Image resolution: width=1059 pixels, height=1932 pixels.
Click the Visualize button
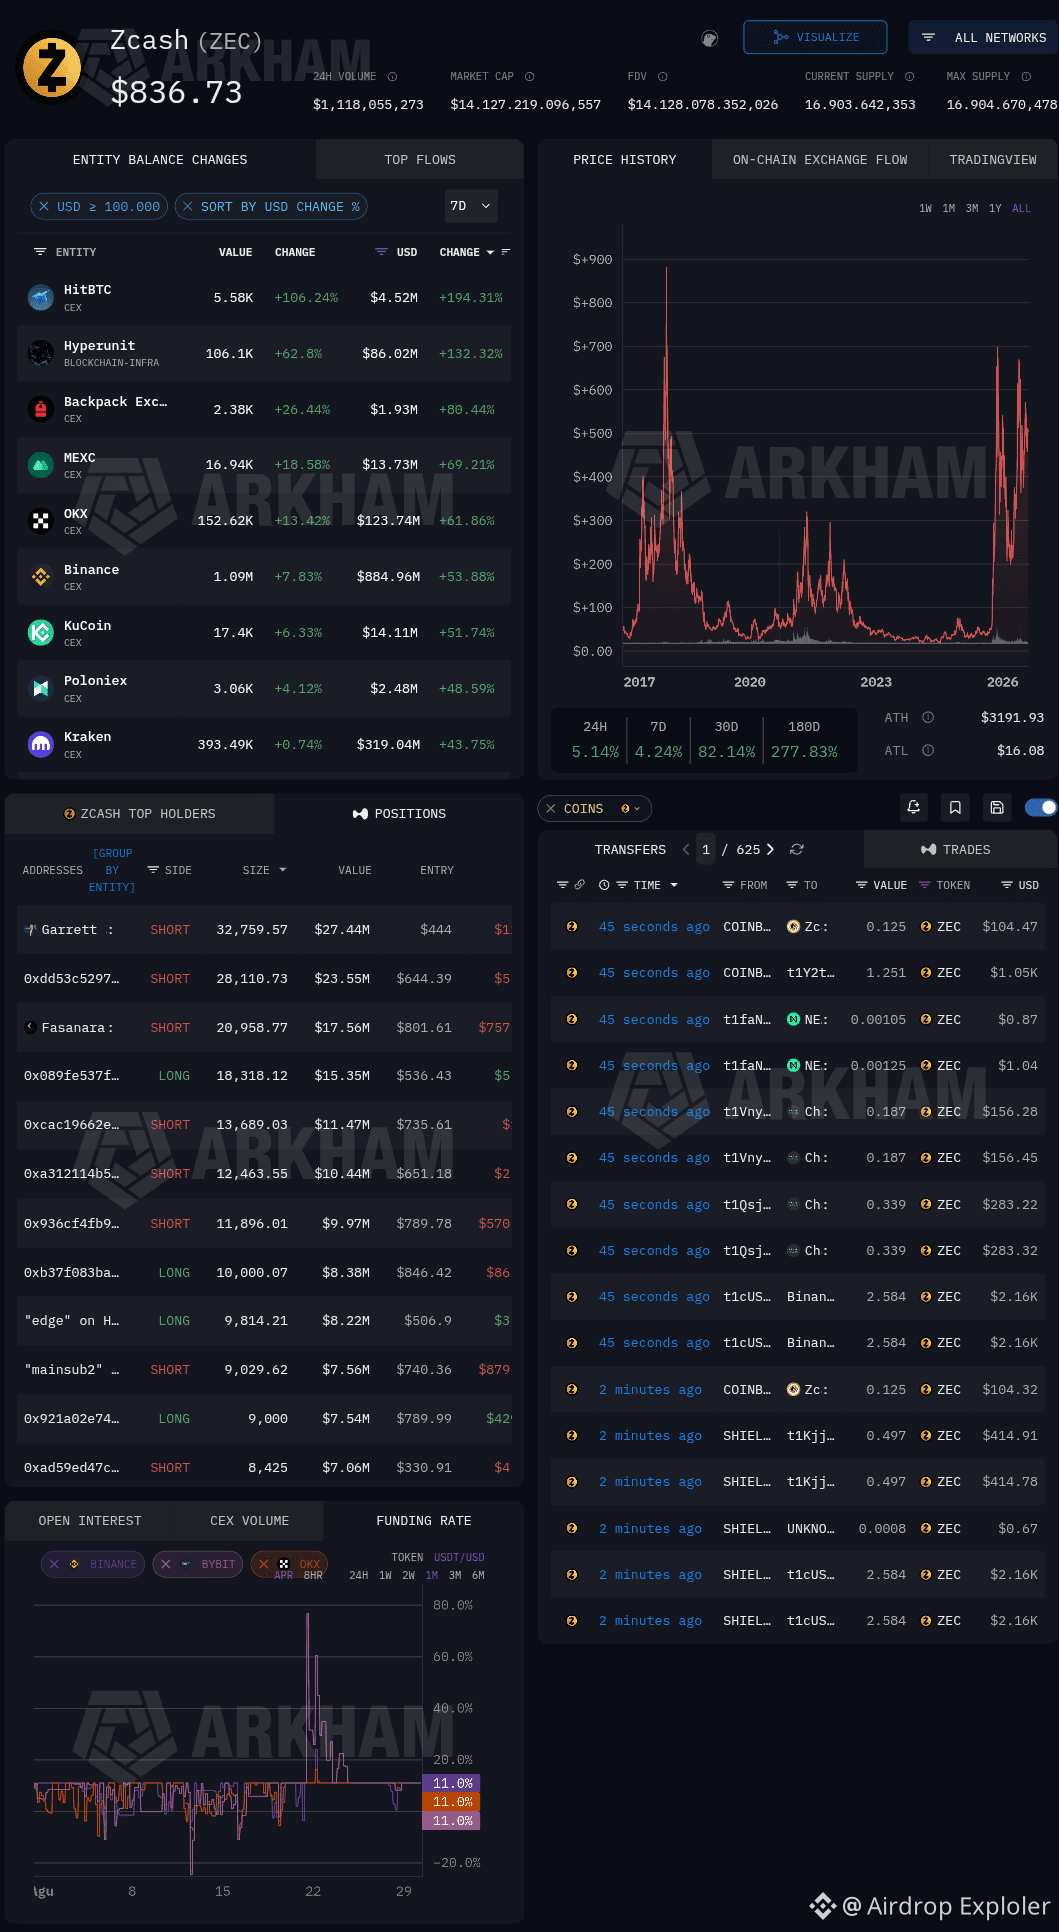click(x=815, y=37)
